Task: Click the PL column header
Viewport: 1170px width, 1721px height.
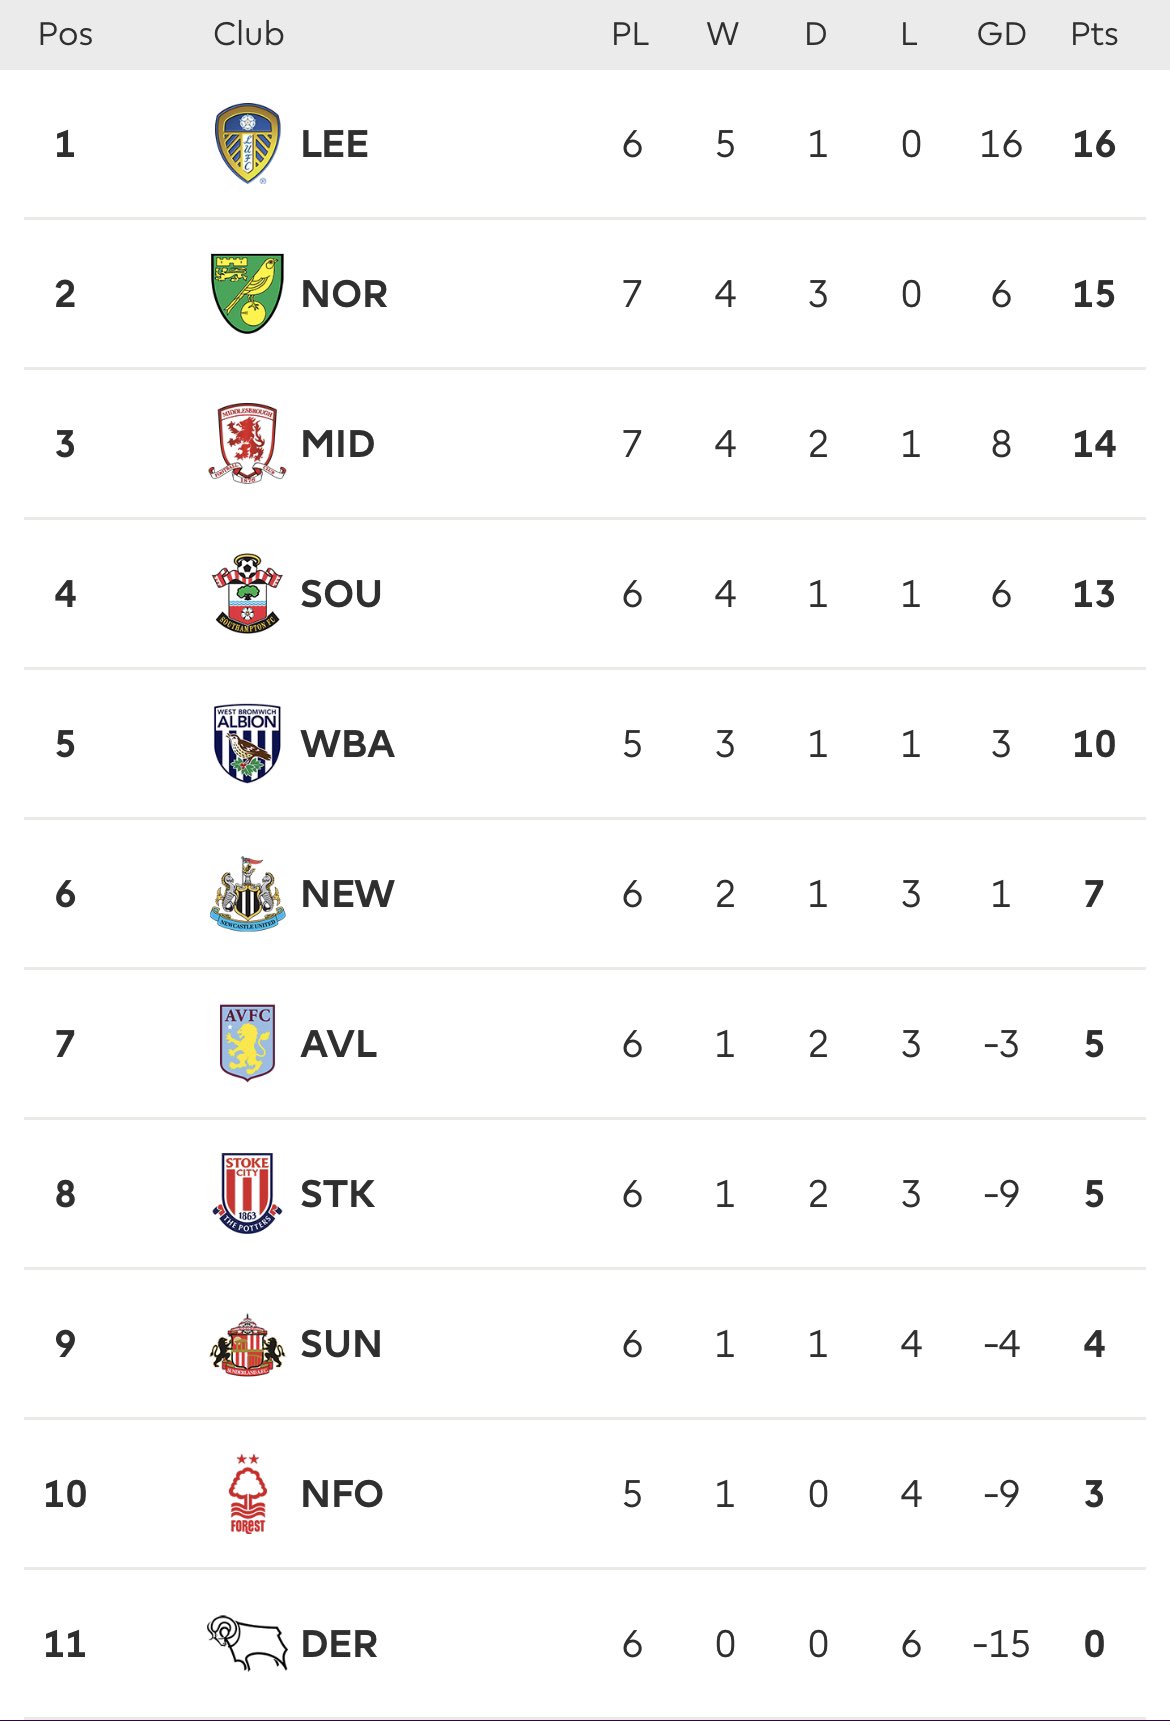Action: (x=630, y=34)
